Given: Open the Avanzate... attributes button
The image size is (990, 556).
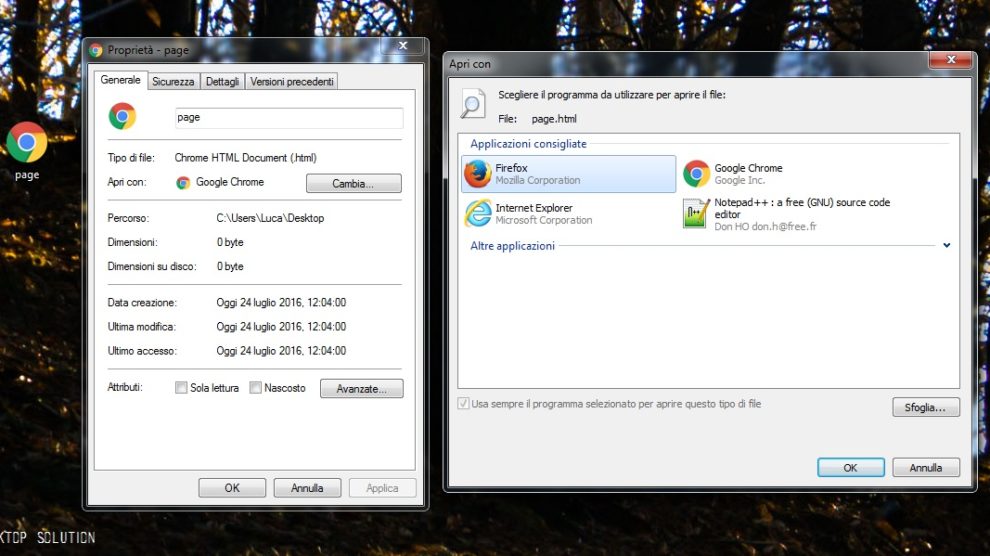Looking at the screenshot, I should tap(361, 388).
